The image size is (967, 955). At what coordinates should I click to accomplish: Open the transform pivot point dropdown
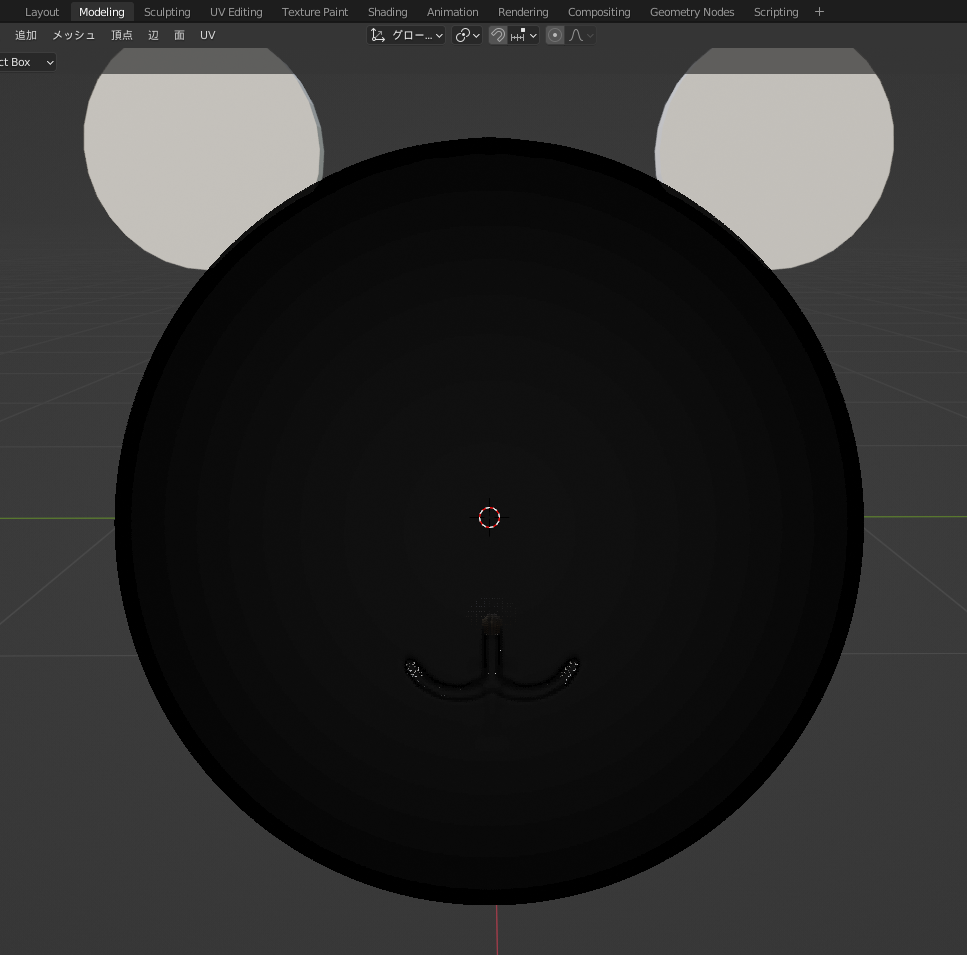(x=467, y=35)
